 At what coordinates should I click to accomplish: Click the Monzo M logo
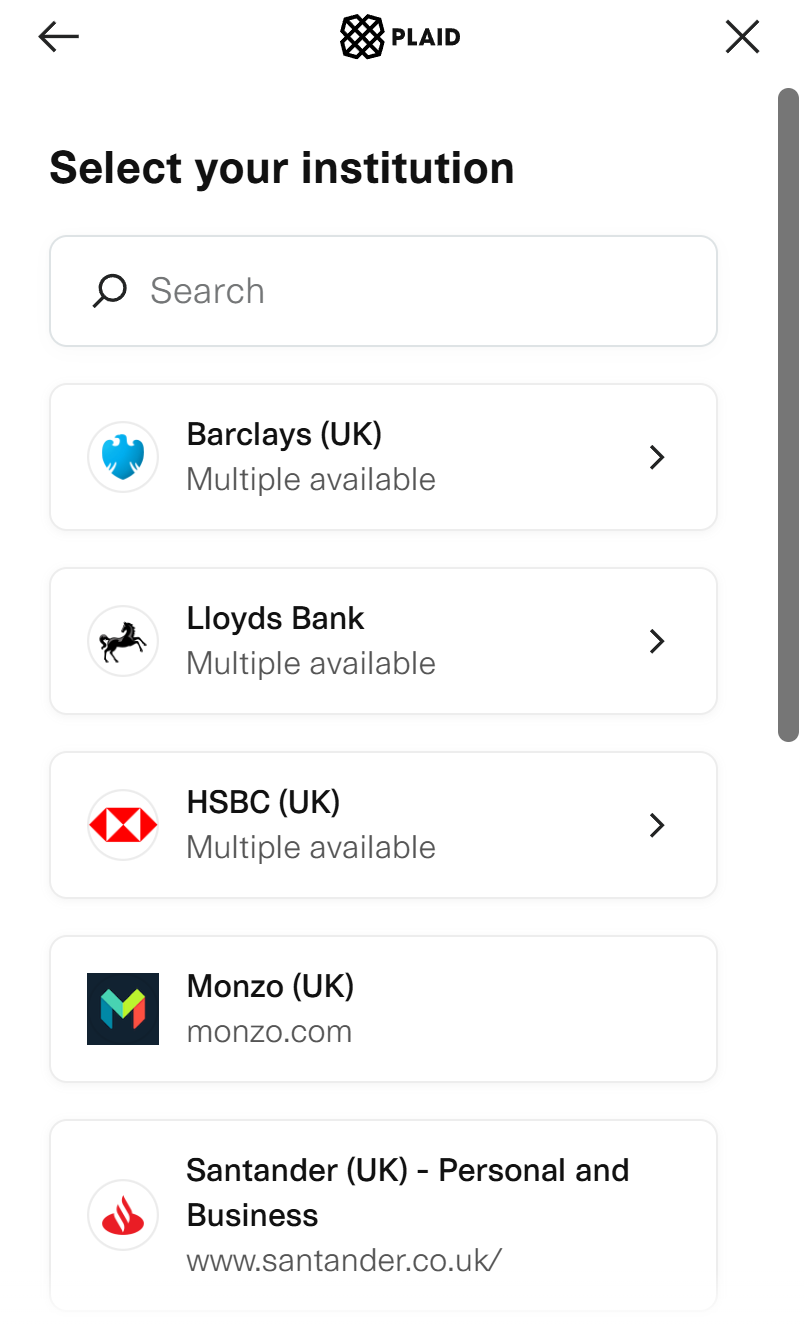point(123,1009)
